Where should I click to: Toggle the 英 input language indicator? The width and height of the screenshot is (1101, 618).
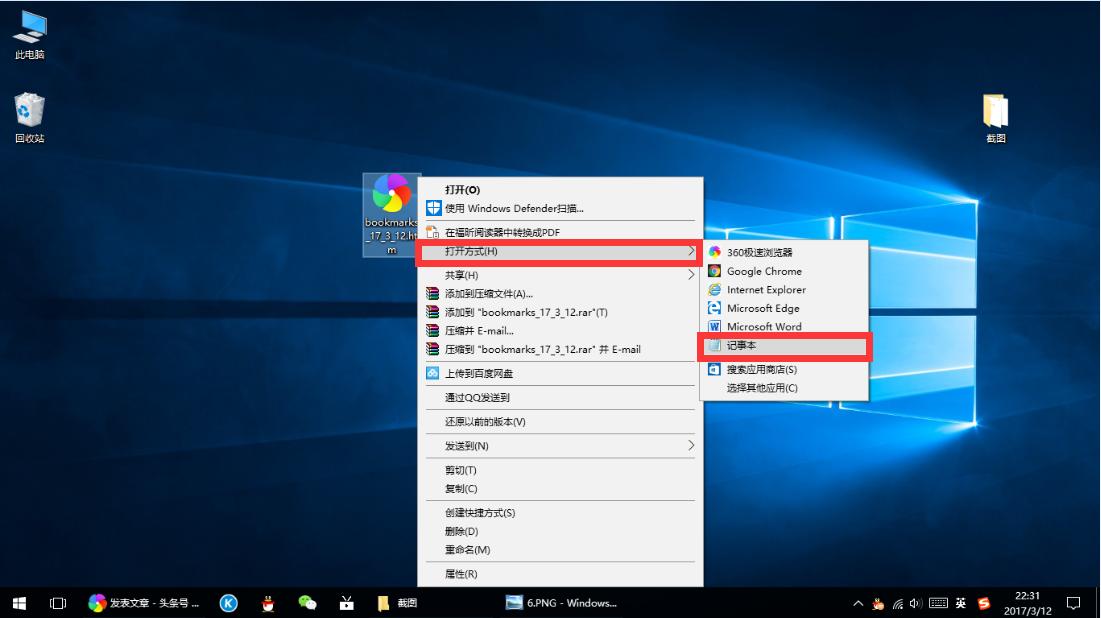(961, 603)
